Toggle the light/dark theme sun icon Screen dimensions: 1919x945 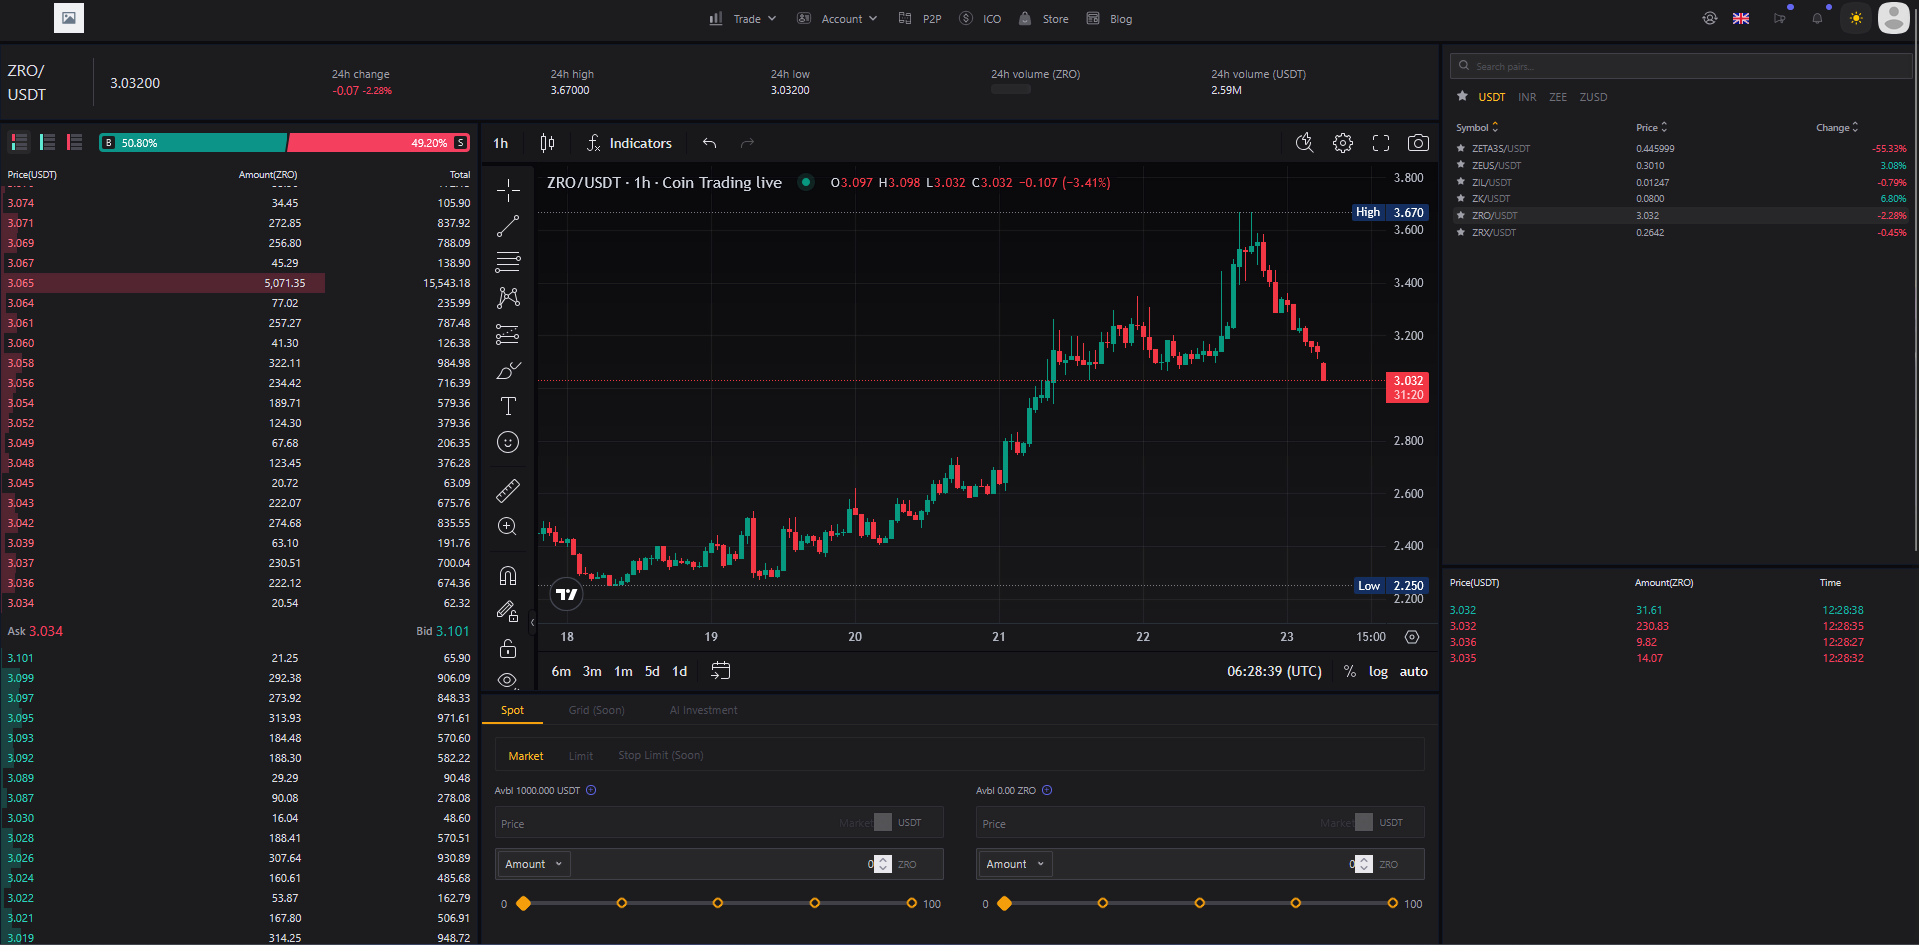pos(1856,18)
